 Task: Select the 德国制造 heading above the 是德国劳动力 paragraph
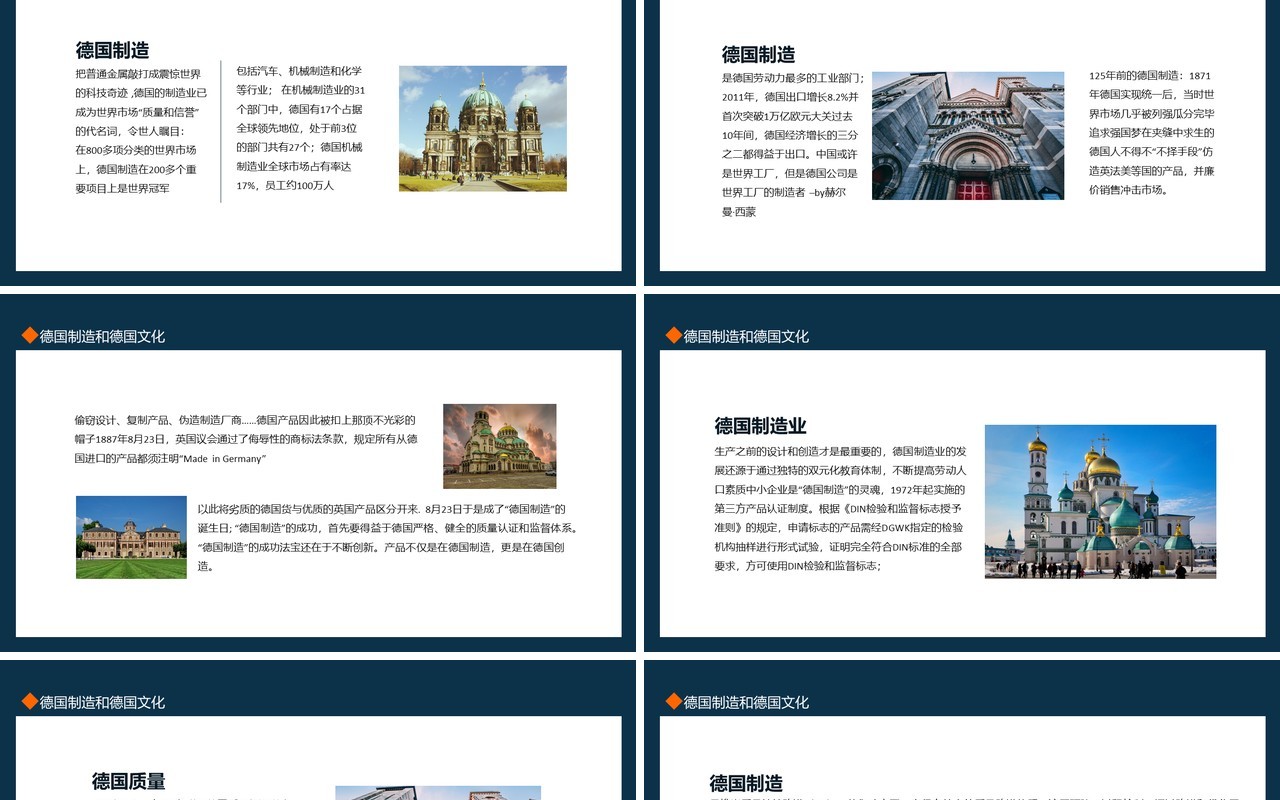click(x=759, y=54)
